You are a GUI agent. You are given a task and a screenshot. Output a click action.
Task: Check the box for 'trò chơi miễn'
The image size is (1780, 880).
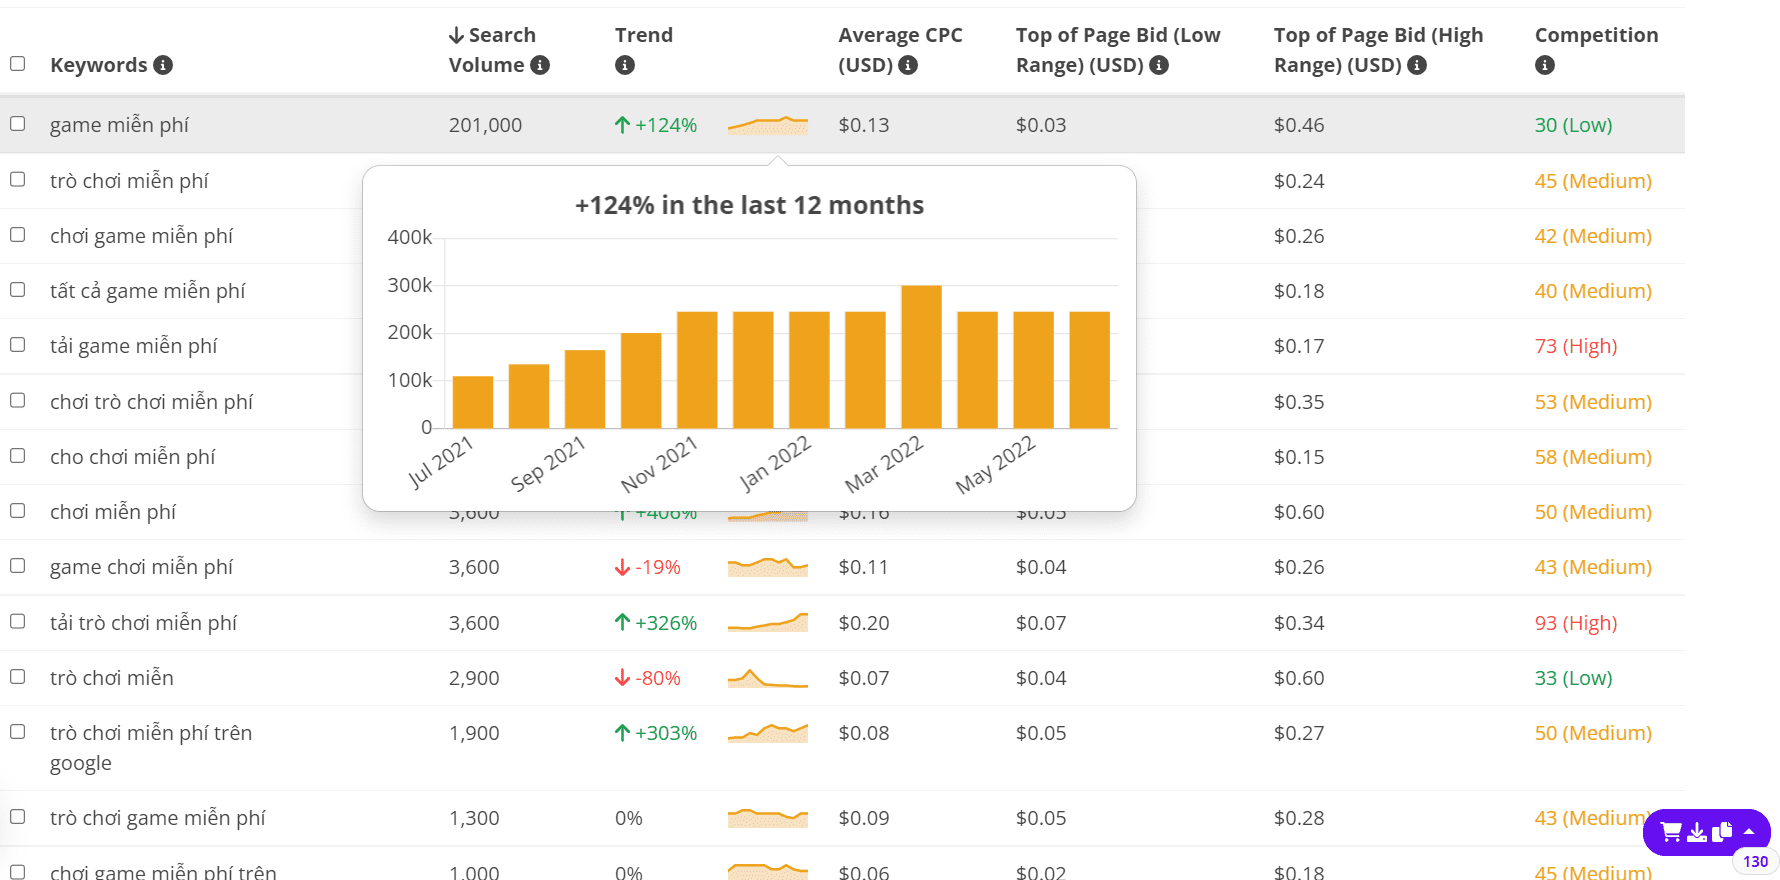18,677
